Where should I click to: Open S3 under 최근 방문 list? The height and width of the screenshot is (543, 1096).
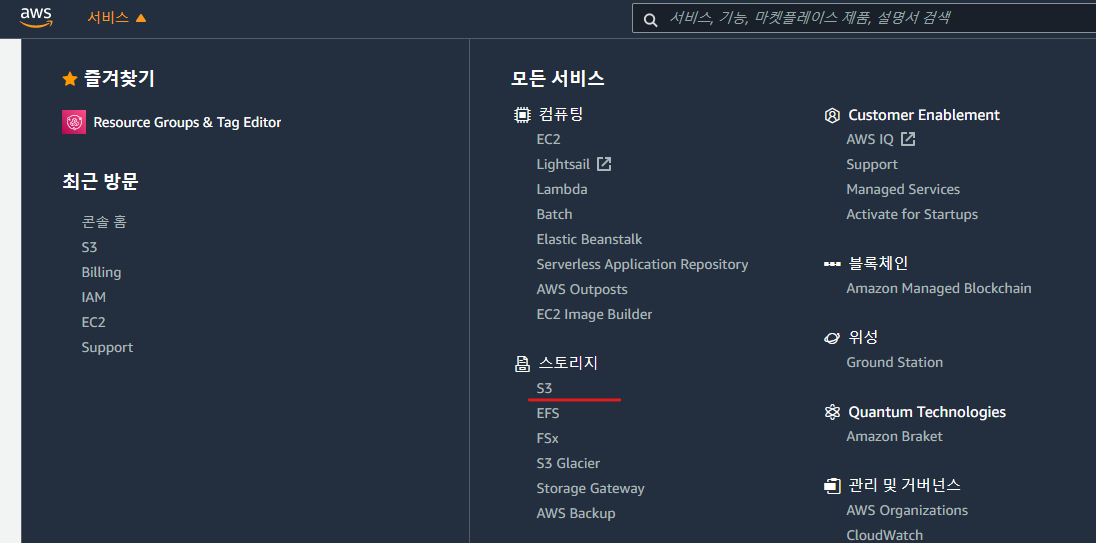pyautogui.click(x=89, y=247)
